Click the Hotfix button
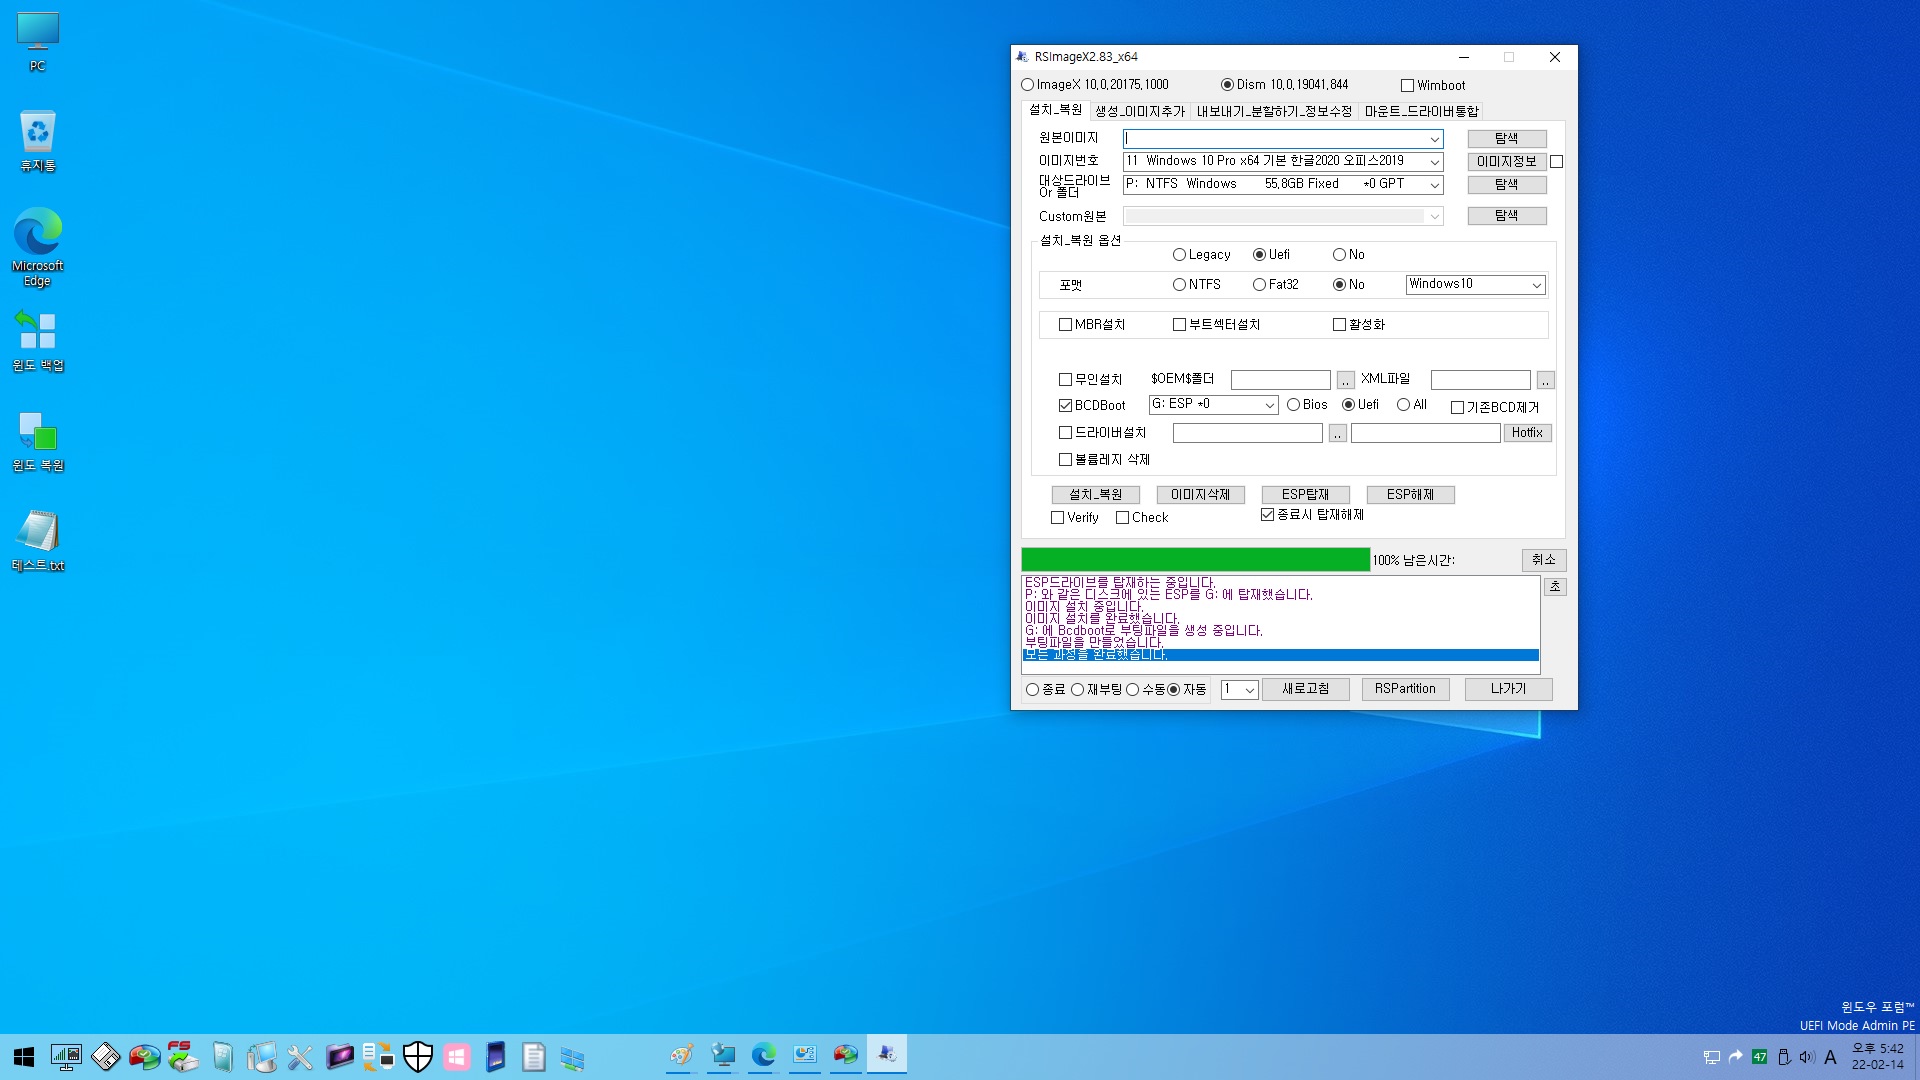The width and height of the screenshot is (1920, 1080). (1527, 433)
